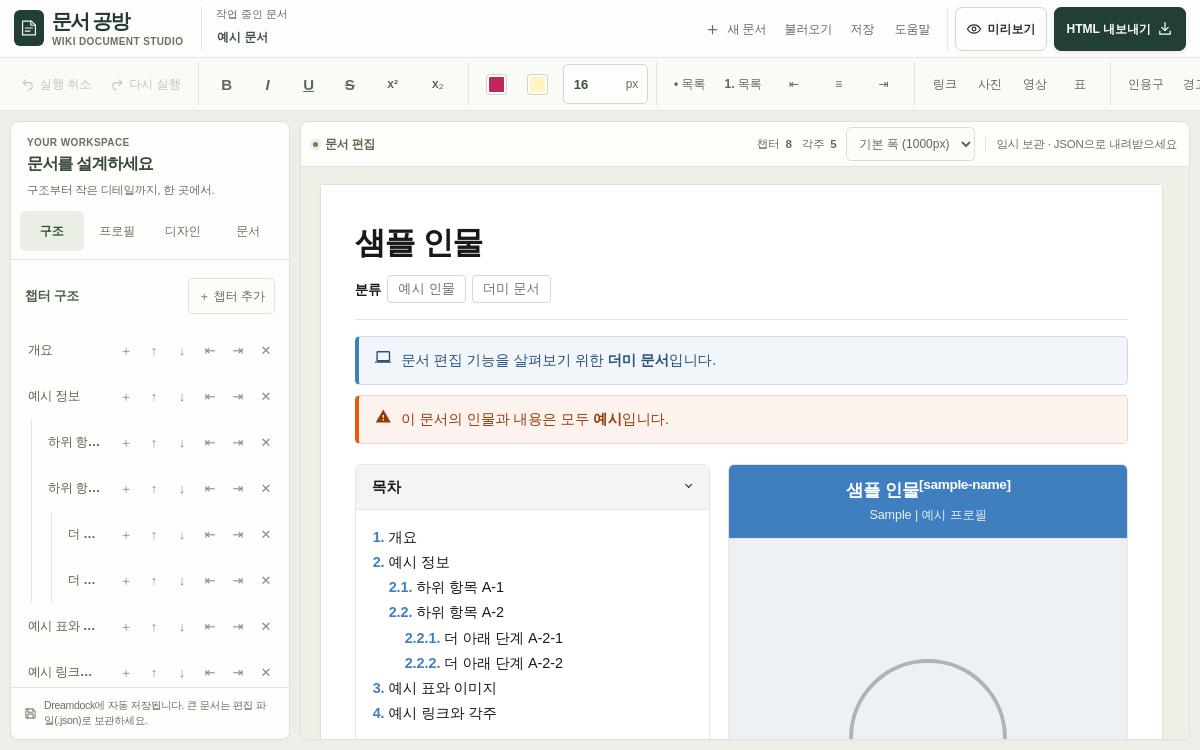The height and width of the screenshot is (750, 1200).
Task: Center align text in toolbar
Action: (838, 84)
